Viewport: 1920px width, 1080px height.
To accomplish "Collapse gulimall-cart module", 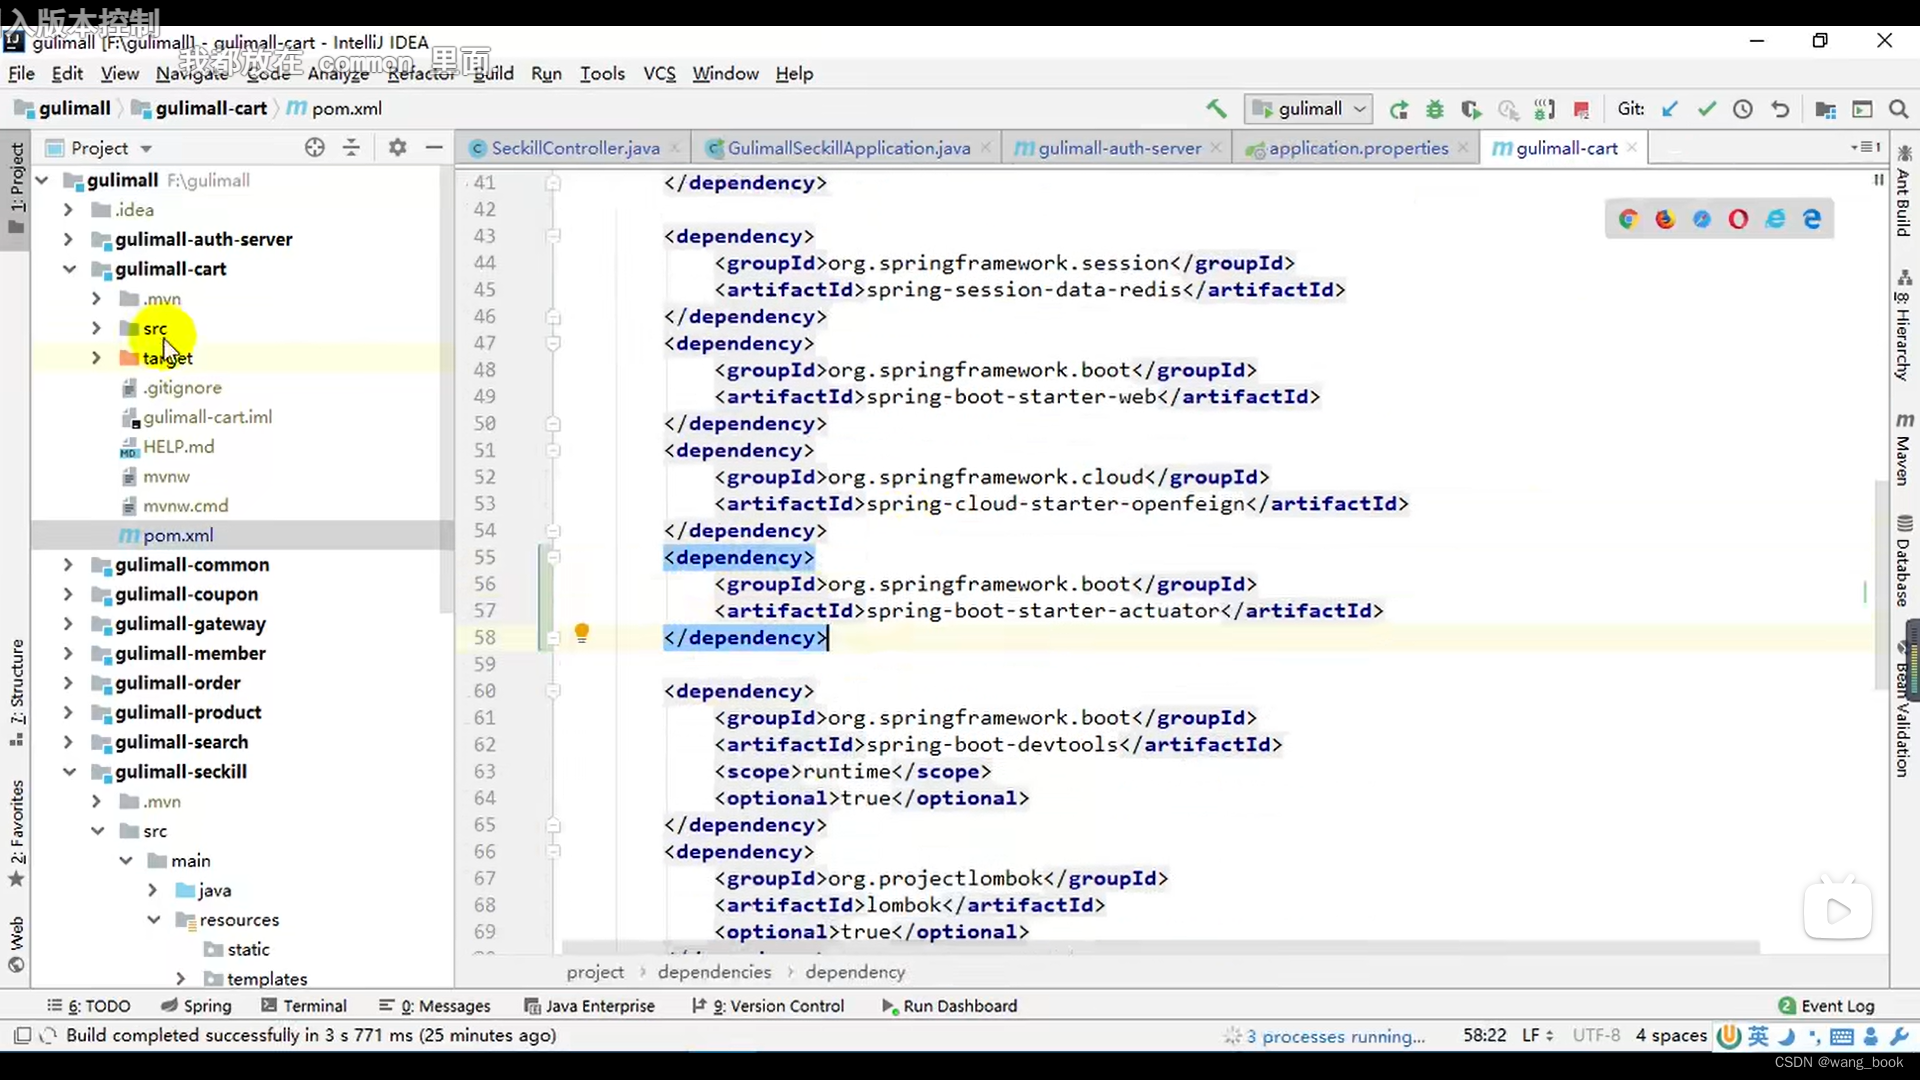I will coord(68,269).
